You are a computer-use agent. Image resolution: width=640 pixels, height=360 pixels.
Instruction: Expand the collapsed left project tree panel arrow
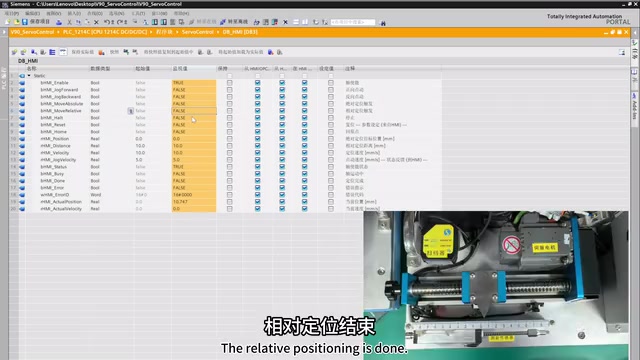pos(4,32)
